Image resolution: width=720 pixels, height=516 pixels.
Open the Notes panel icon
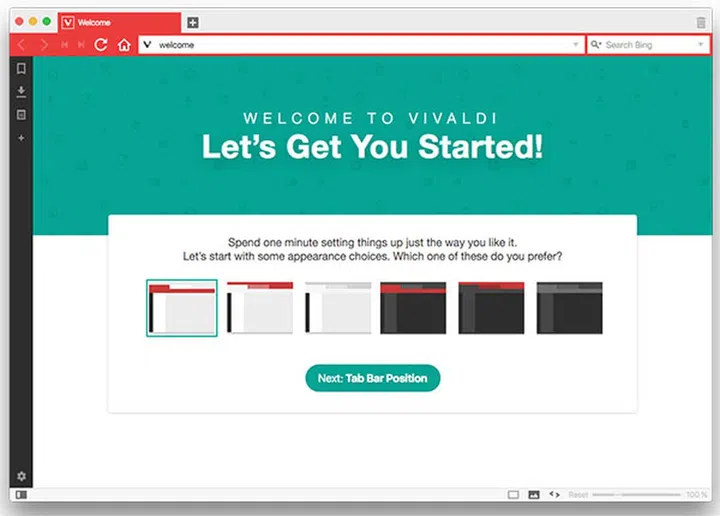21,114
